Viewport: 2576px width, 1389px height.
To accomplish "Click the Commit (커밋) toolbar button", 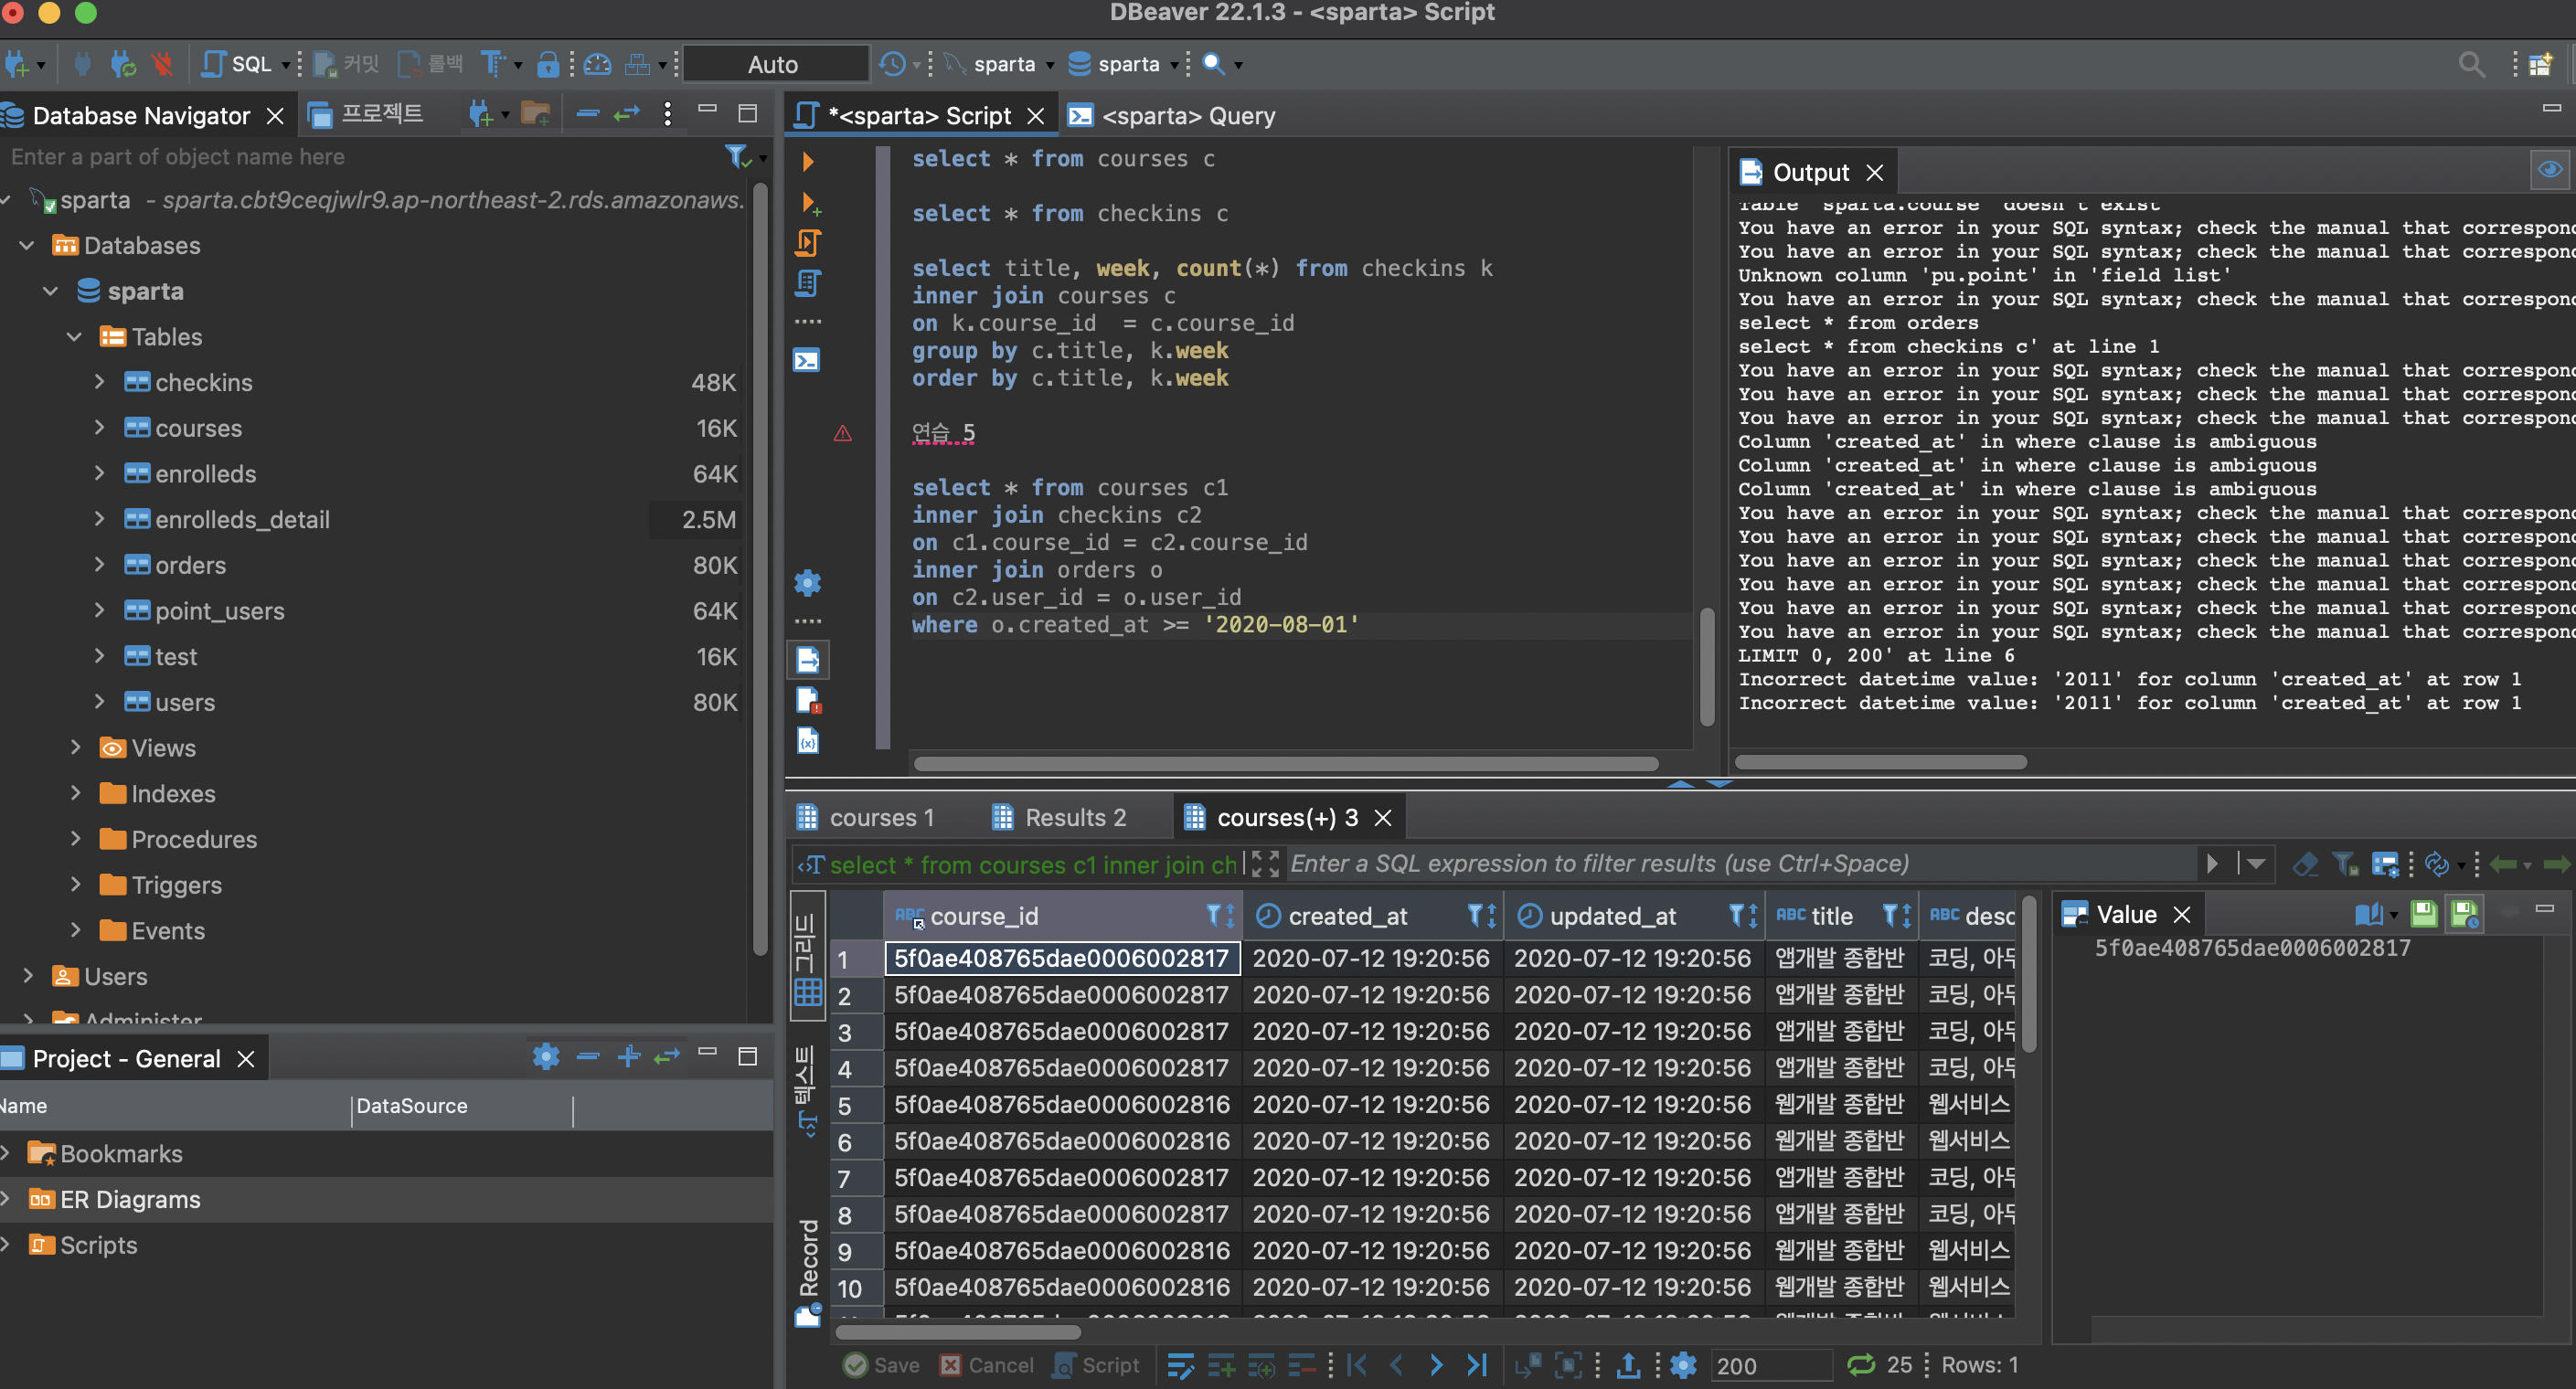I will coord(346,65).
